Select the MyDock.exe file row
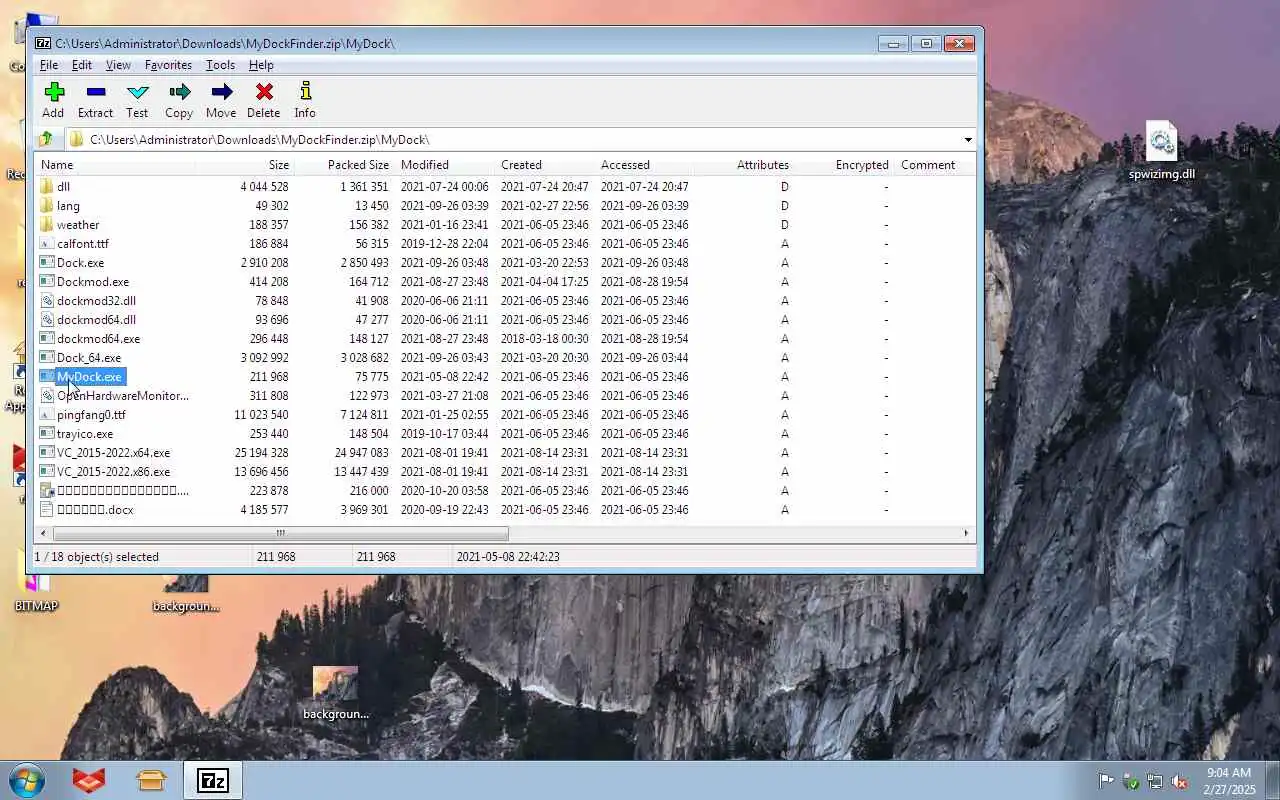1280x800 pixels. coord(505,376)
